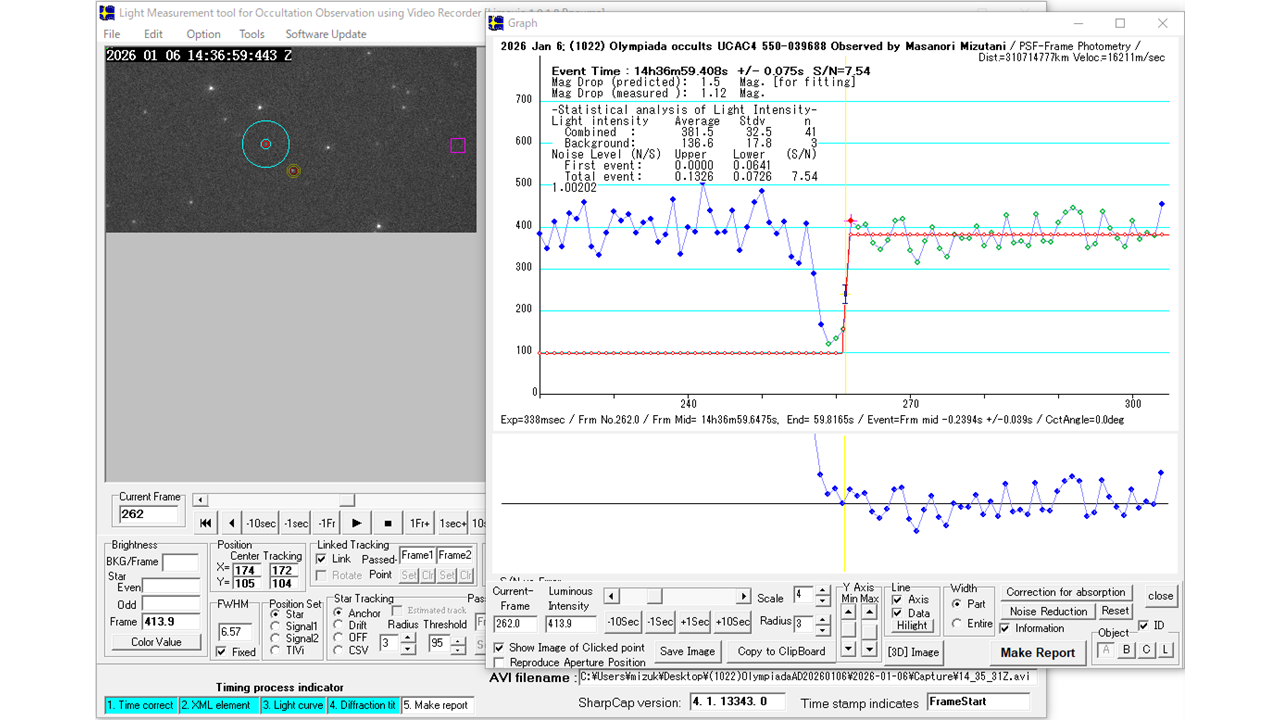Viewport: 1280px width, 720px height.
Task: Raise the Y Axis Max with up arrow
Action: click(869, 614)
